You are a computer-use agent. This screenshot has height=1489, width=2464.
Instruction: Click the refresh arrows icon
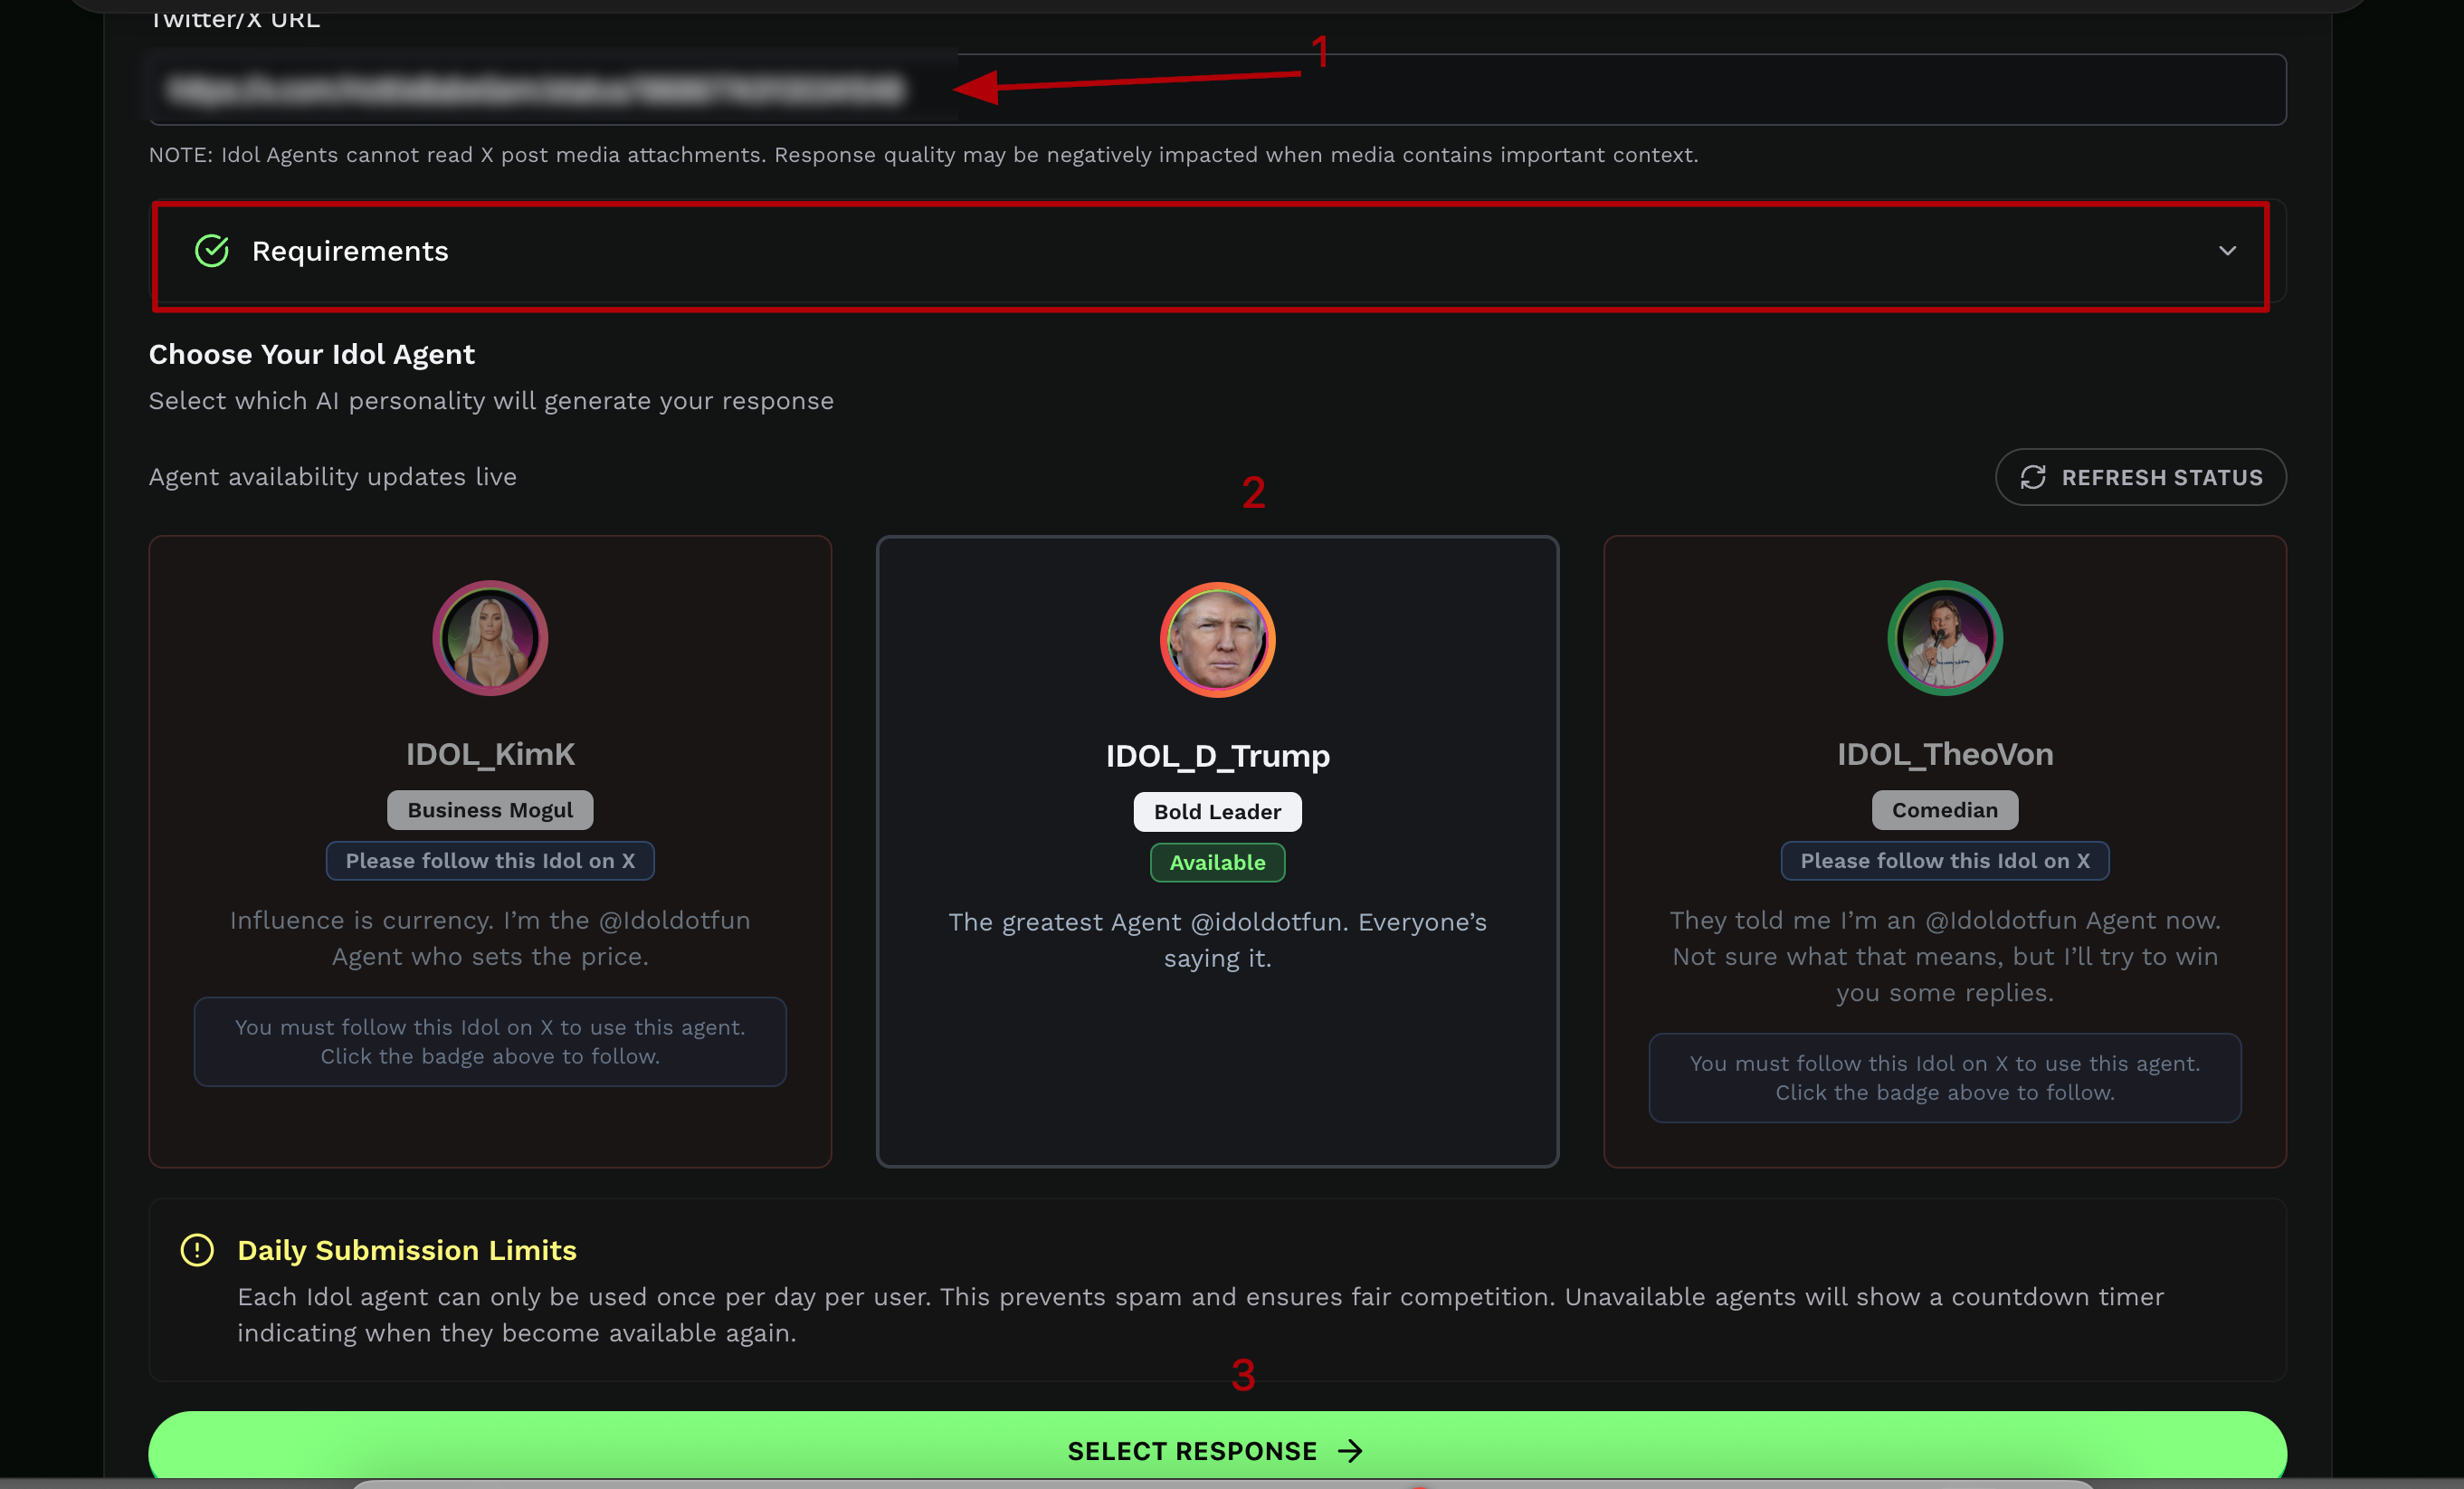coord(2033,477)
